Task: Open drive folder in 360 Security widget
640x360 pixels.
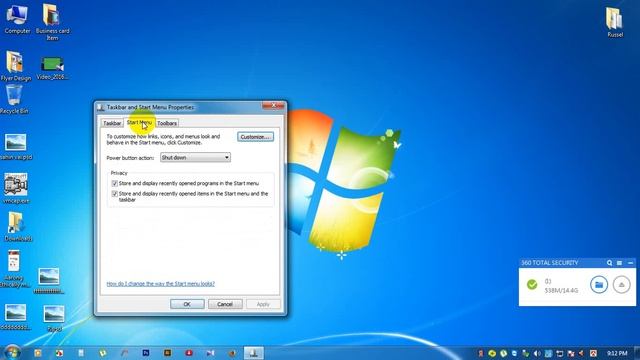Action: pyautogui.click(x=599, y=284)
